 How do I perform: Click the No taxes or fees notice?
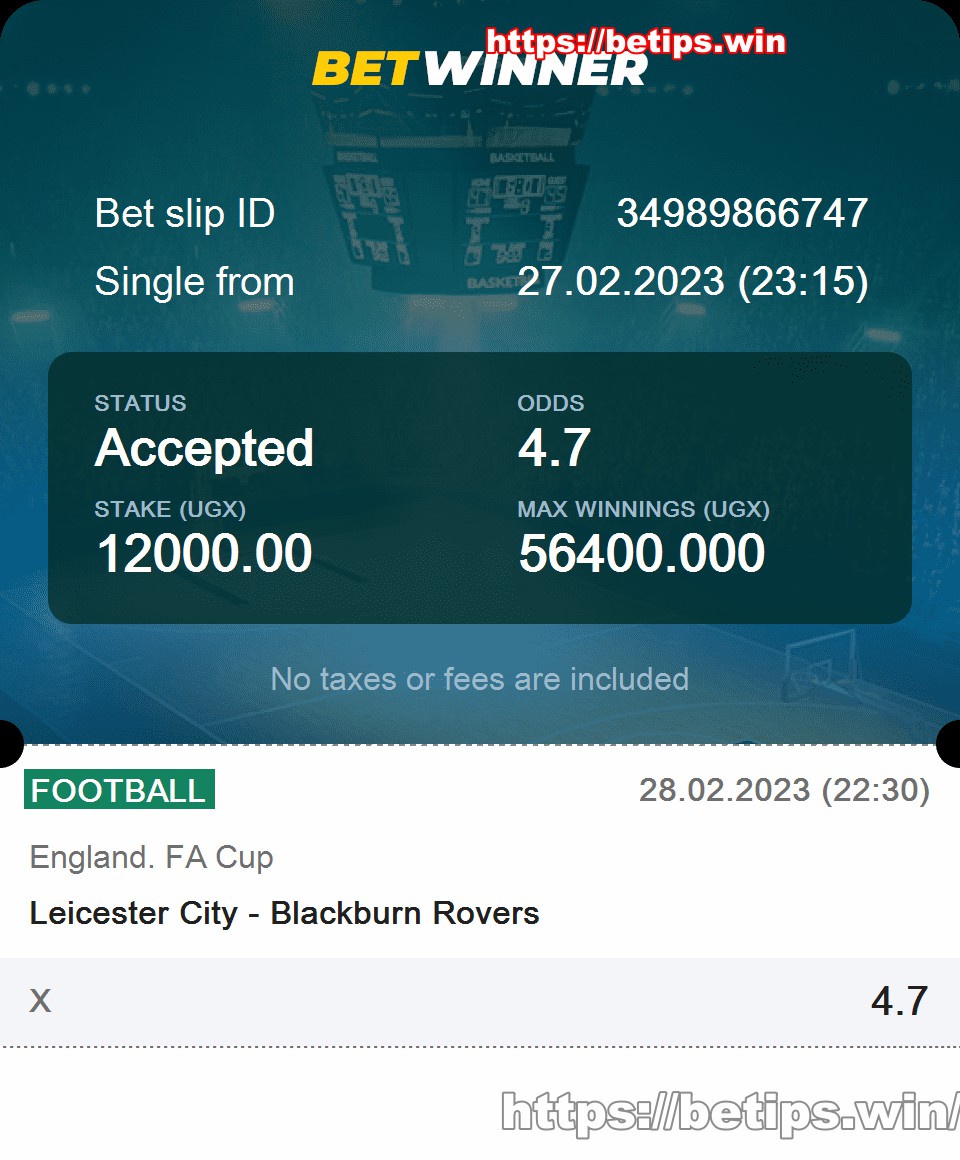pyautogui.click(x=479, y=679)
